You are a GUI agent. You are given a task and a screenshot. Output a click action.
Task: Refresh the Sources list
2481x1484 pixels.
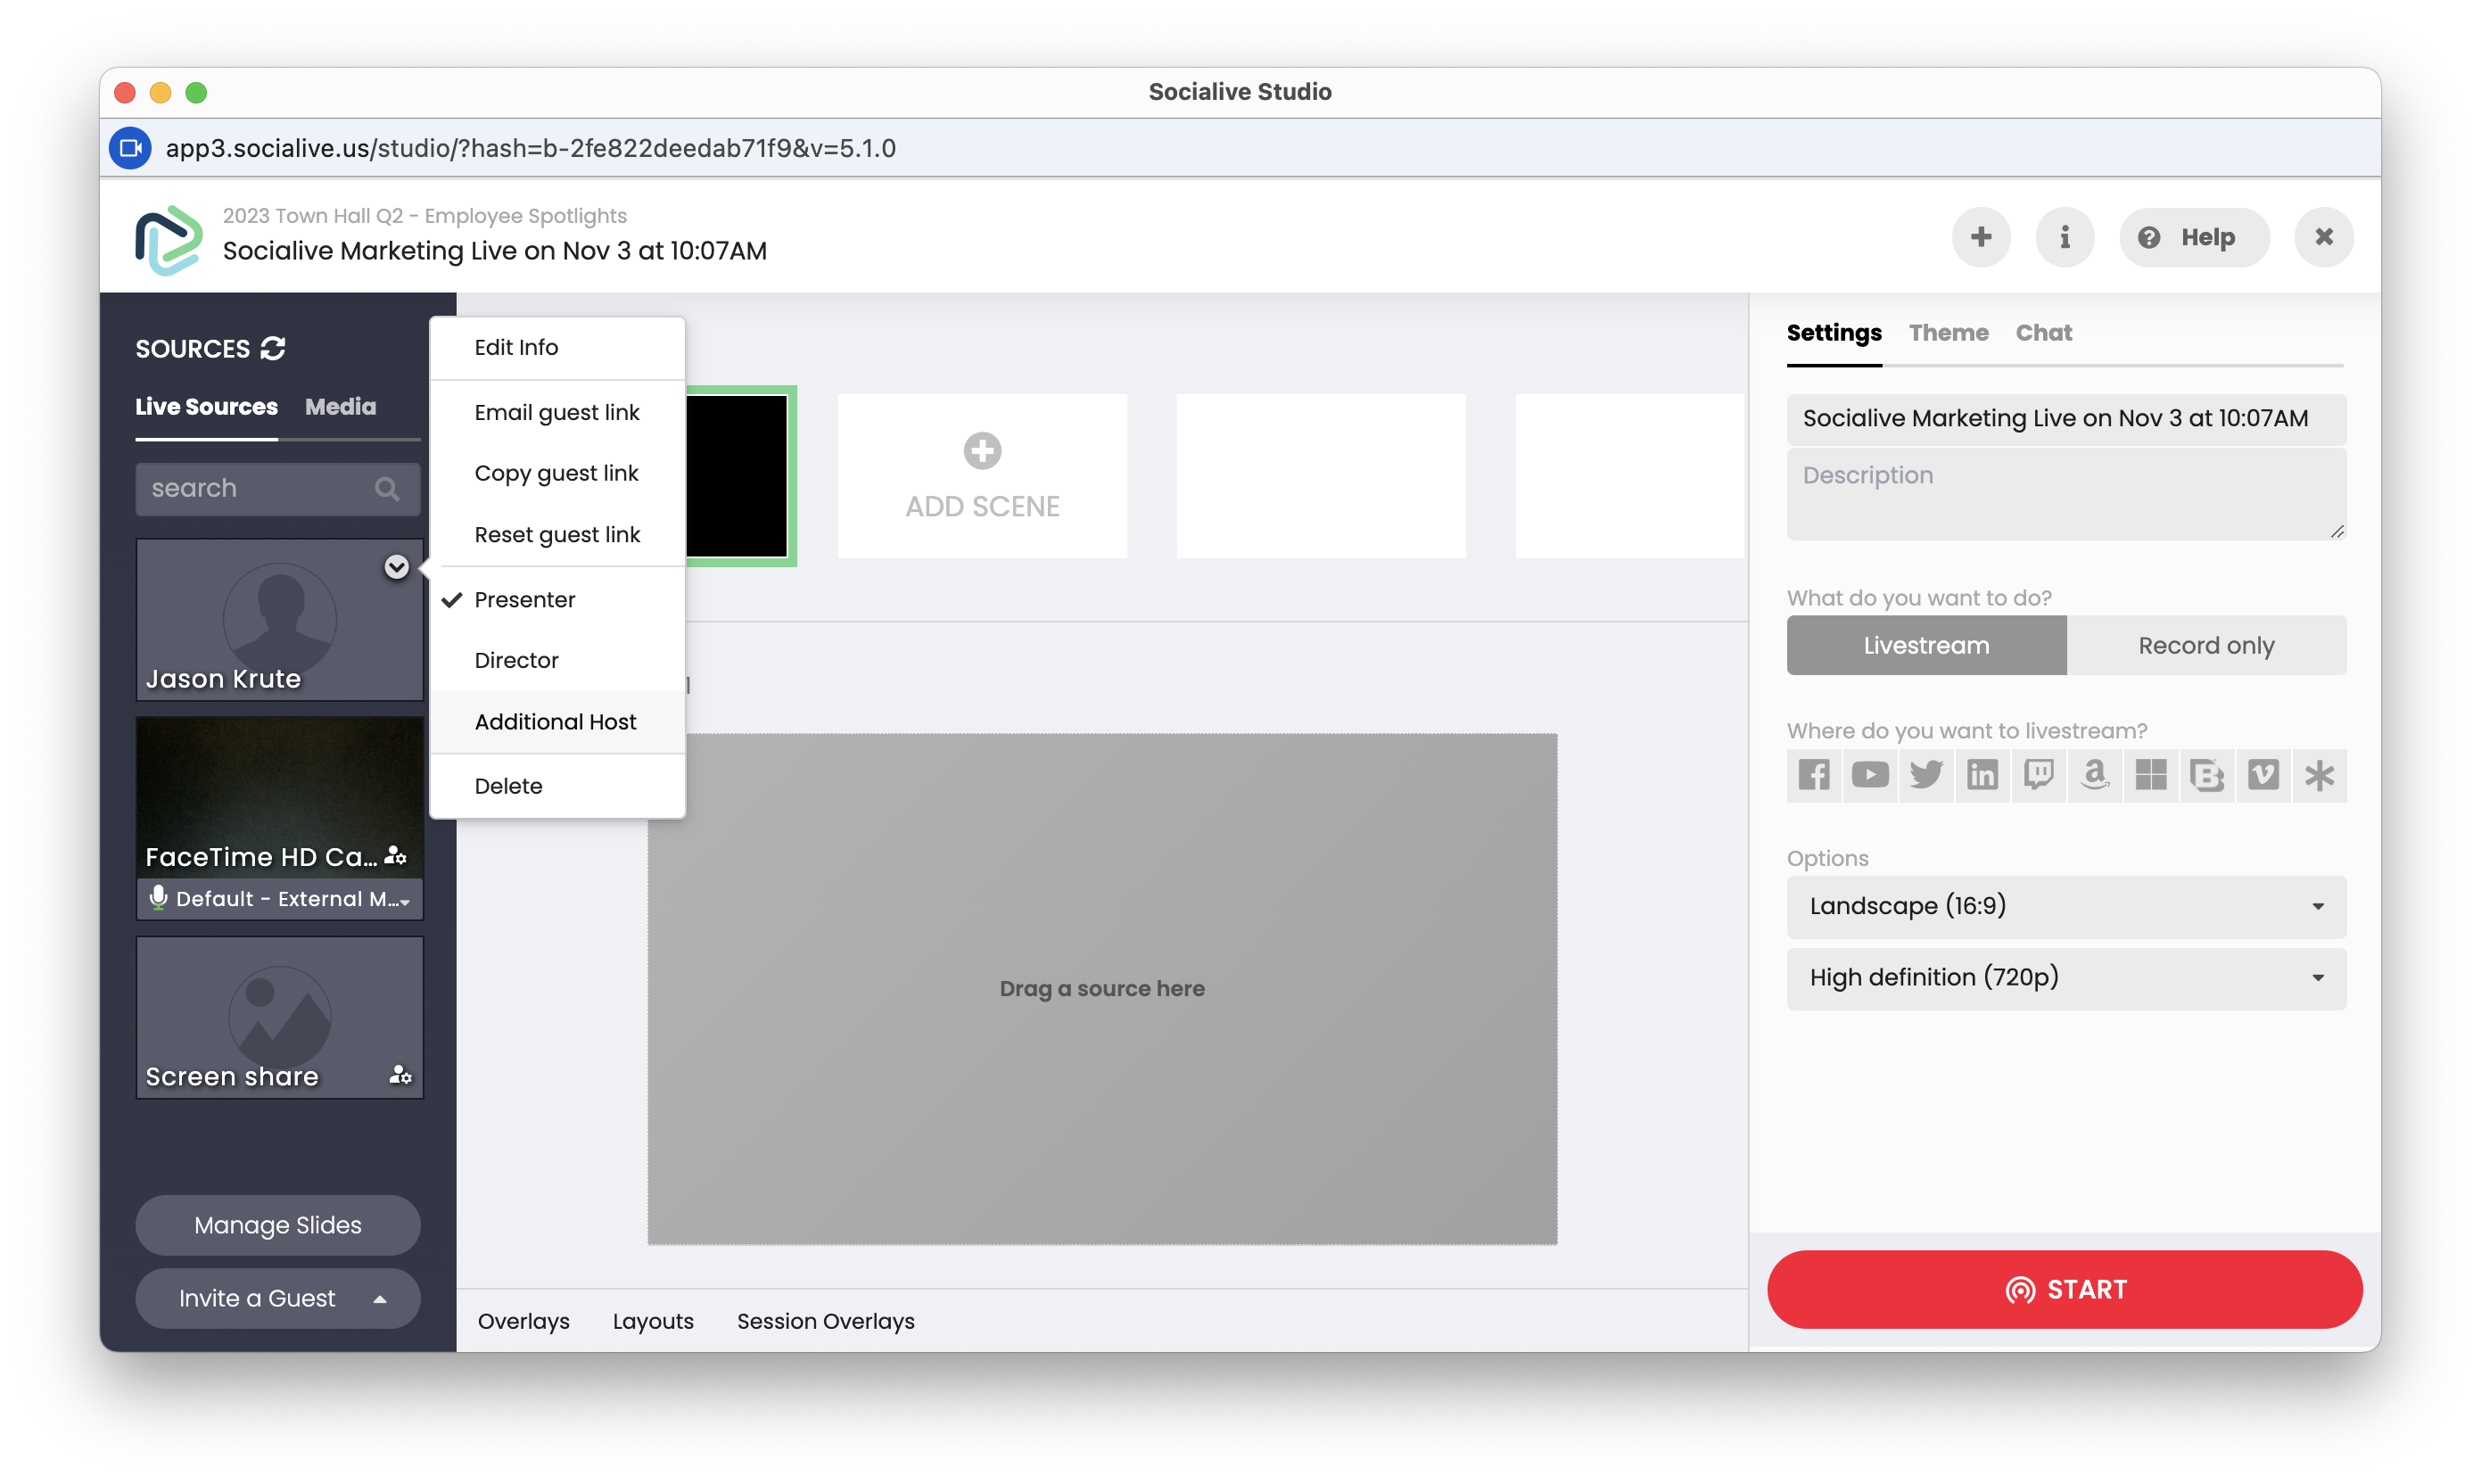[273, 348]
